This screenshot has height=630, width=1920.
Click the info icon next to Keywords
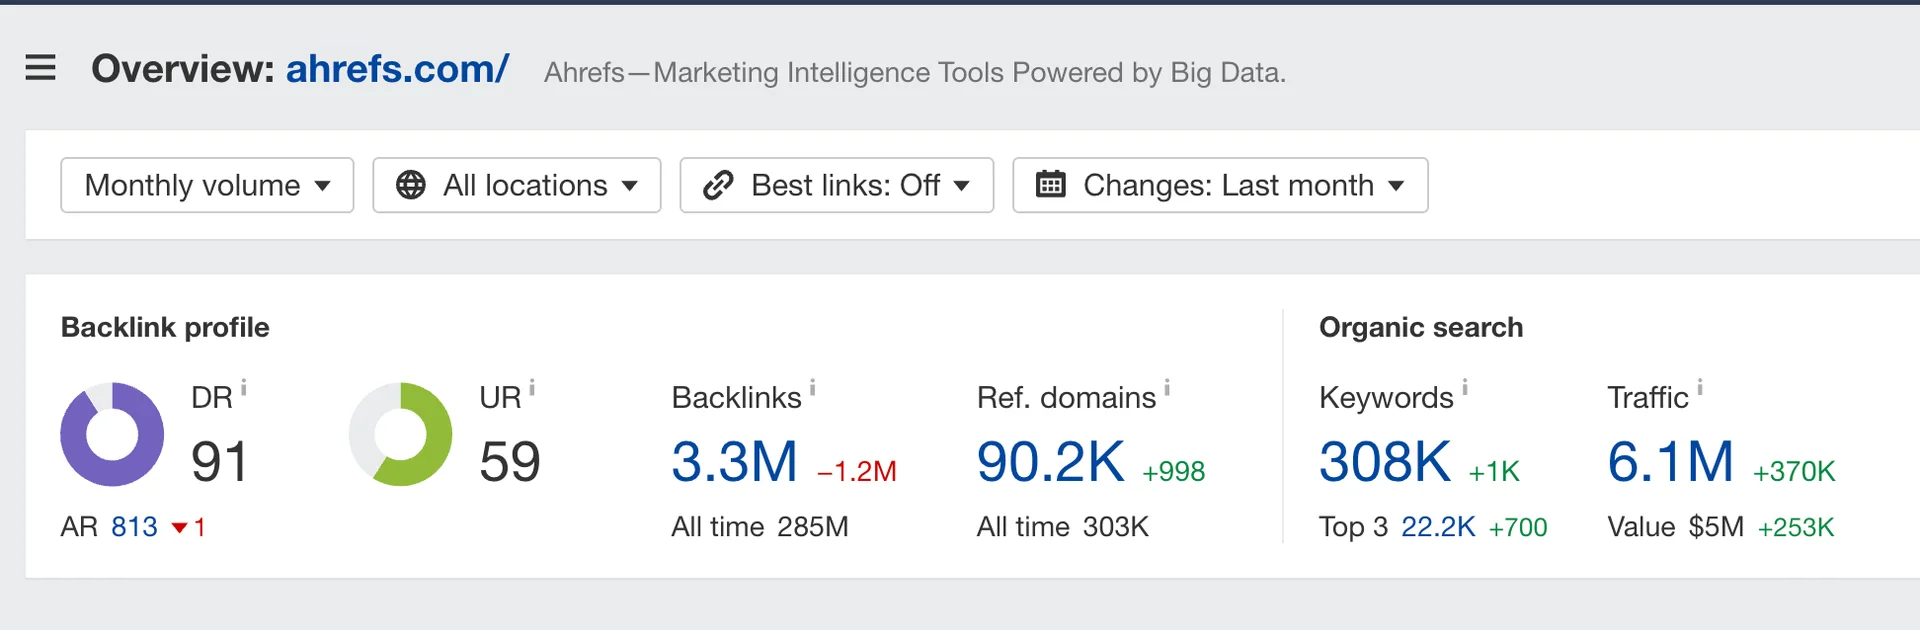pyautogui.click(x=1465, y=385)
